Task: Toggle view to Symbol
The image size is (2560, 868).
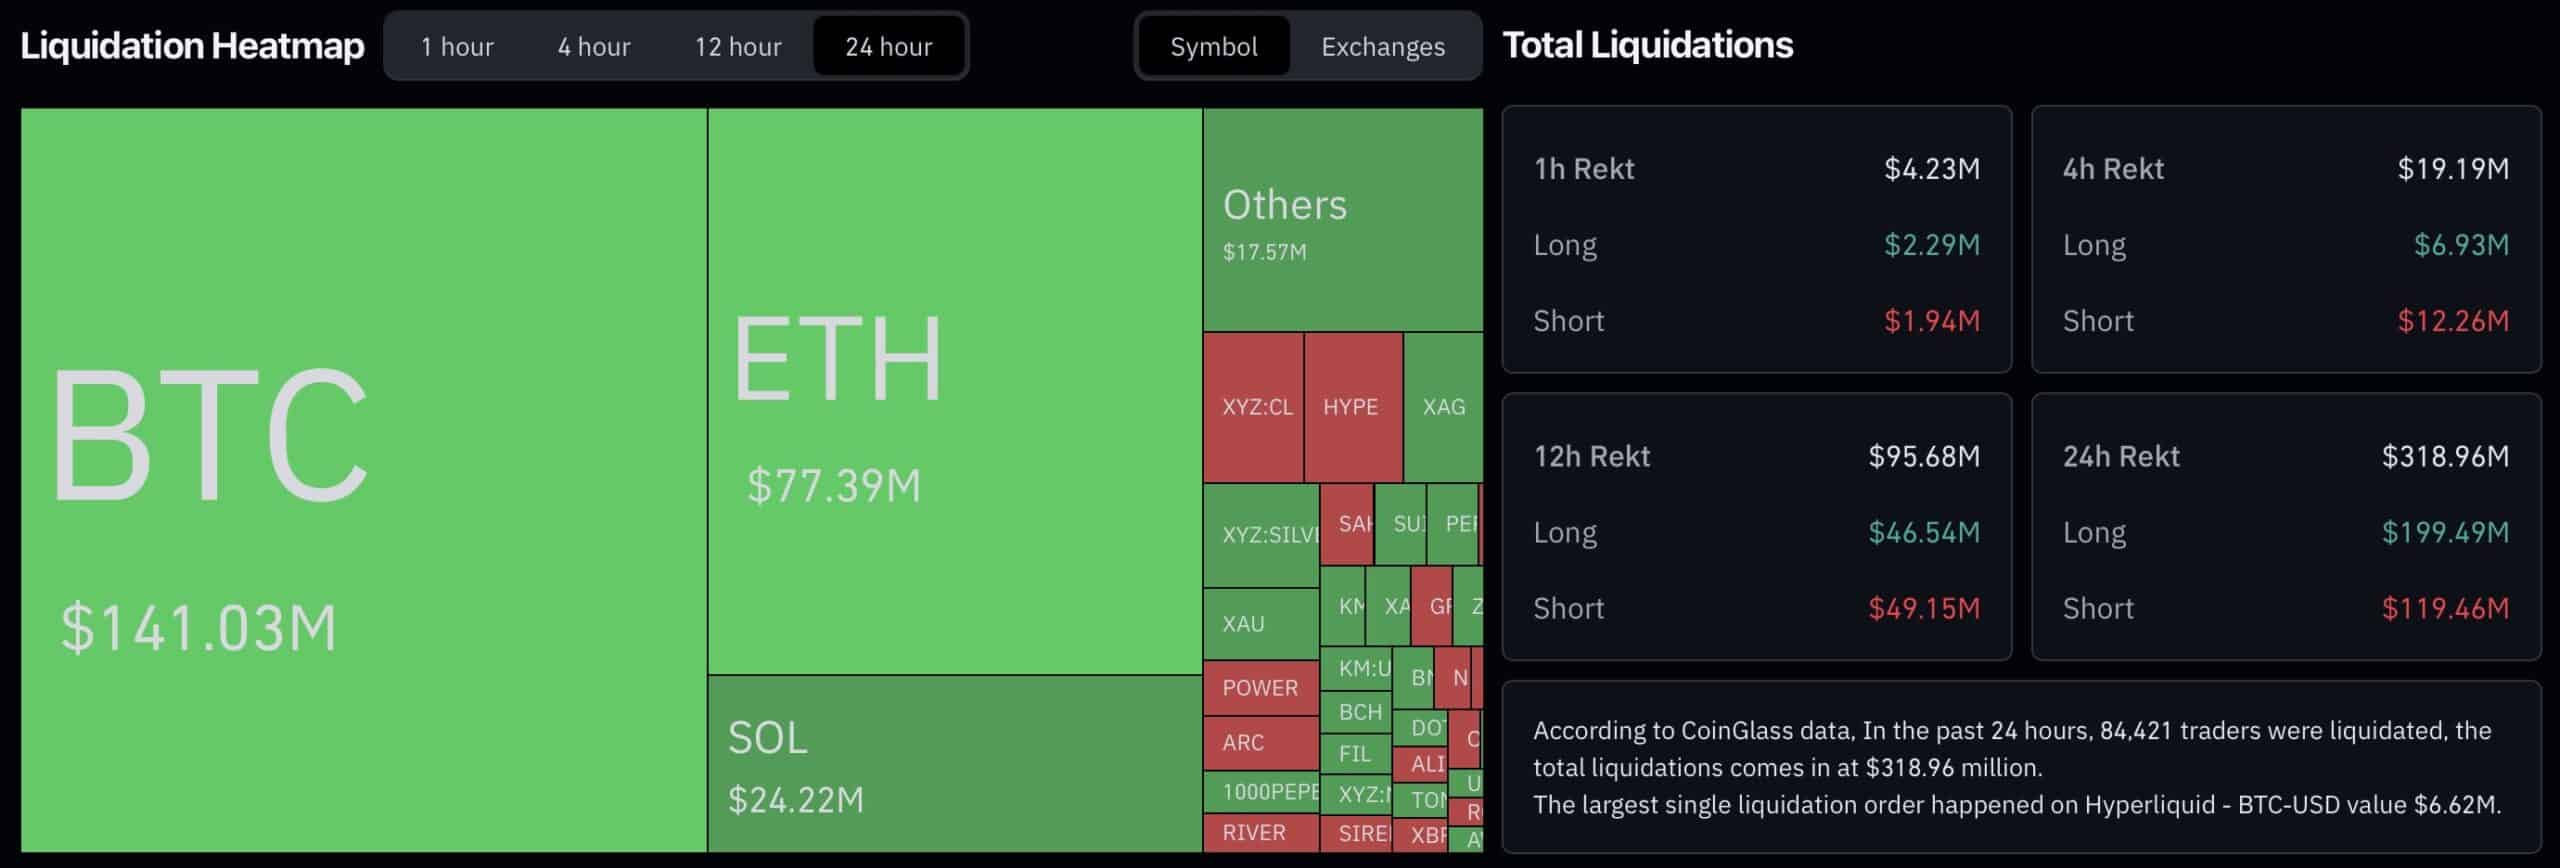Action: coord(1213,47)
